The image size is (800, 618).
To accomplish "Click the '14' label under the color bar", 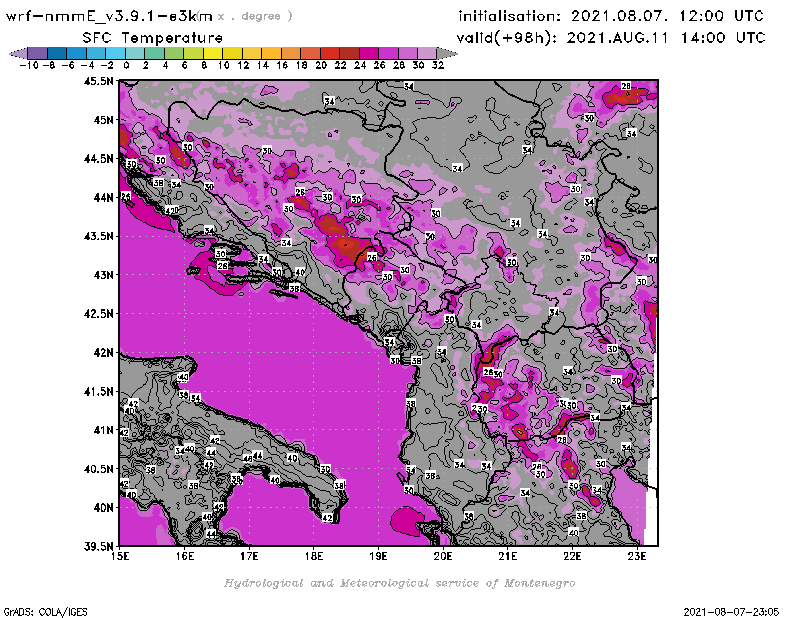I will pyautogui.click(x=262, y=65).
